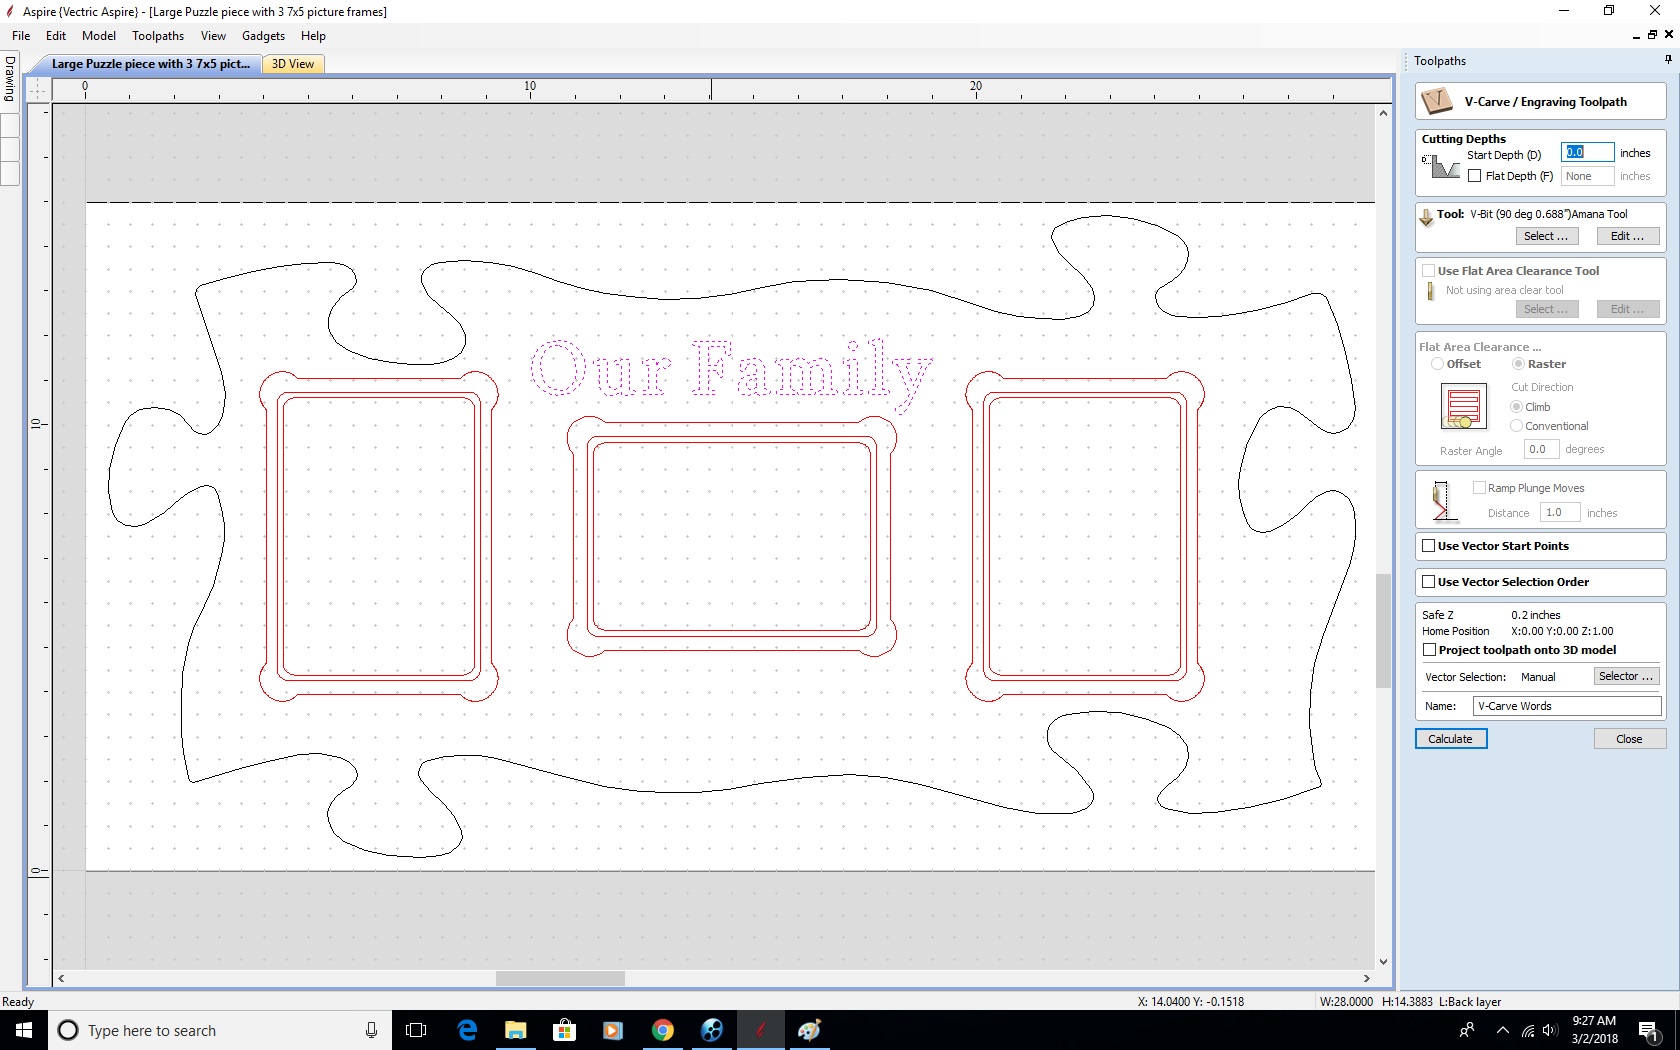Click the horizontal scrollbar thumb of the canvas
Screen dimensions: 1680x1050
pyautogui.click(x=560, y=978)
